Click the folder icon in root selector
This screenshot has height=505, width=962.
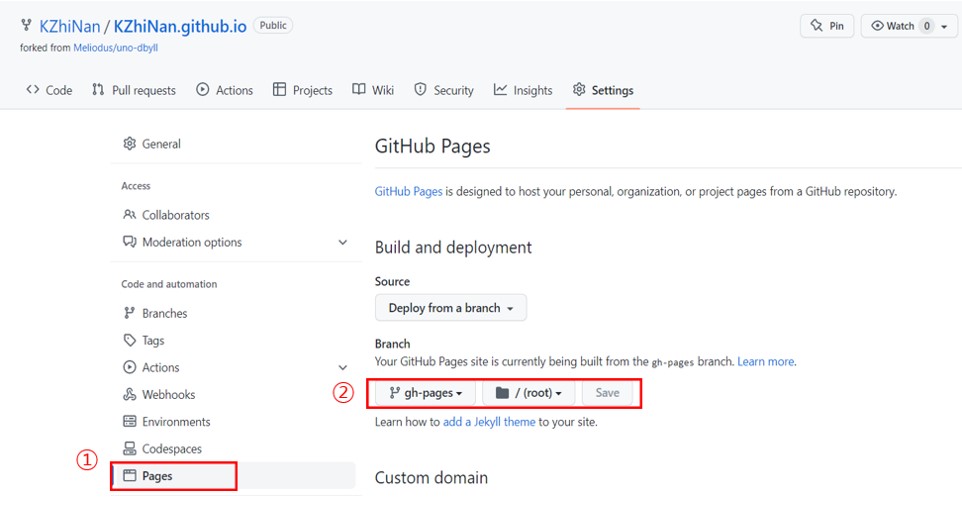click(502, 393)
